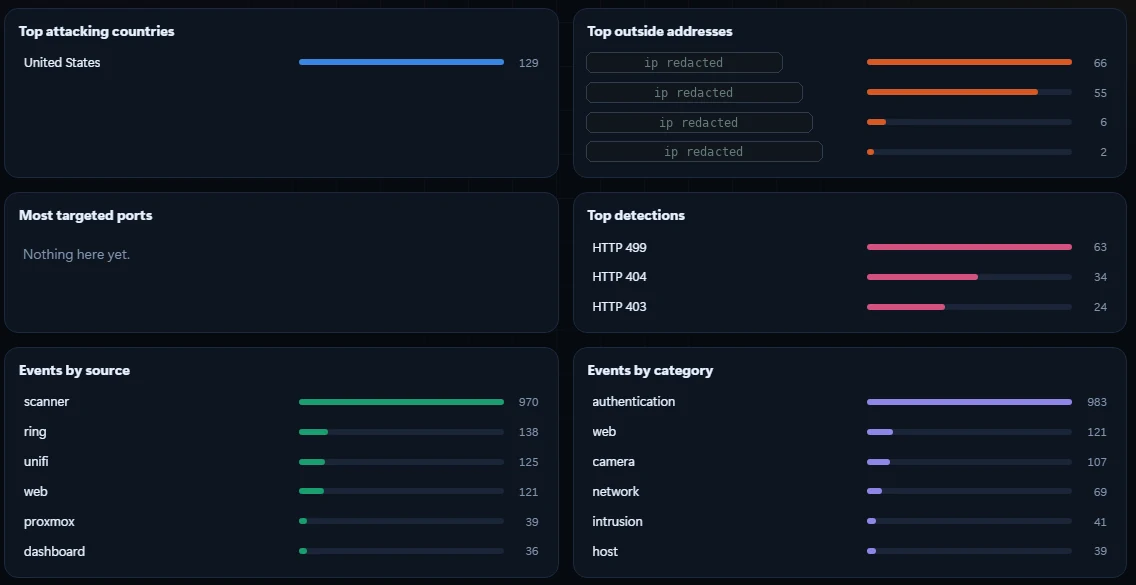This screenshot has width=1136, height=585.
Task: Click the proxmox source row
Action: coord(281,522)
